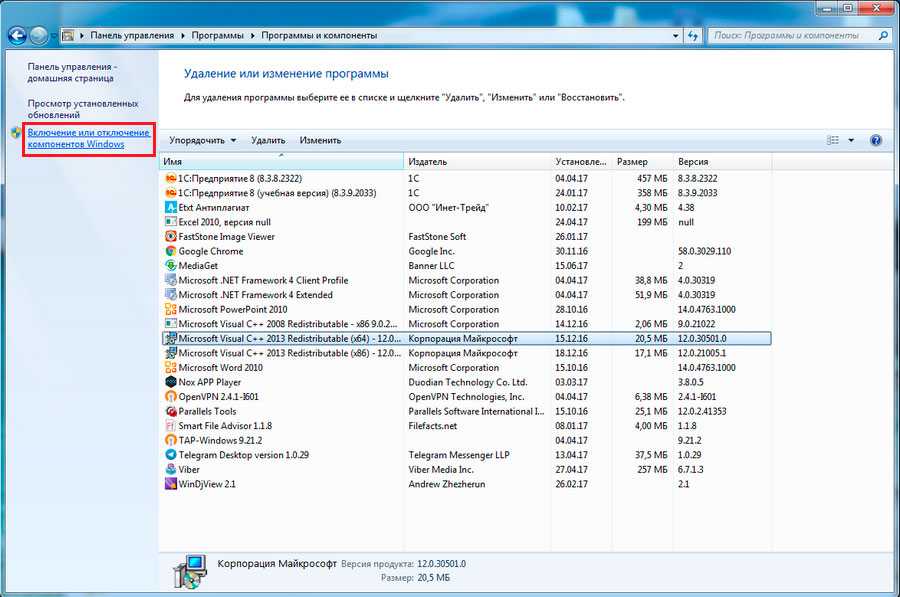900x597 pixels.
Task: Click the OpenVPN program icon
Action: 170,397
